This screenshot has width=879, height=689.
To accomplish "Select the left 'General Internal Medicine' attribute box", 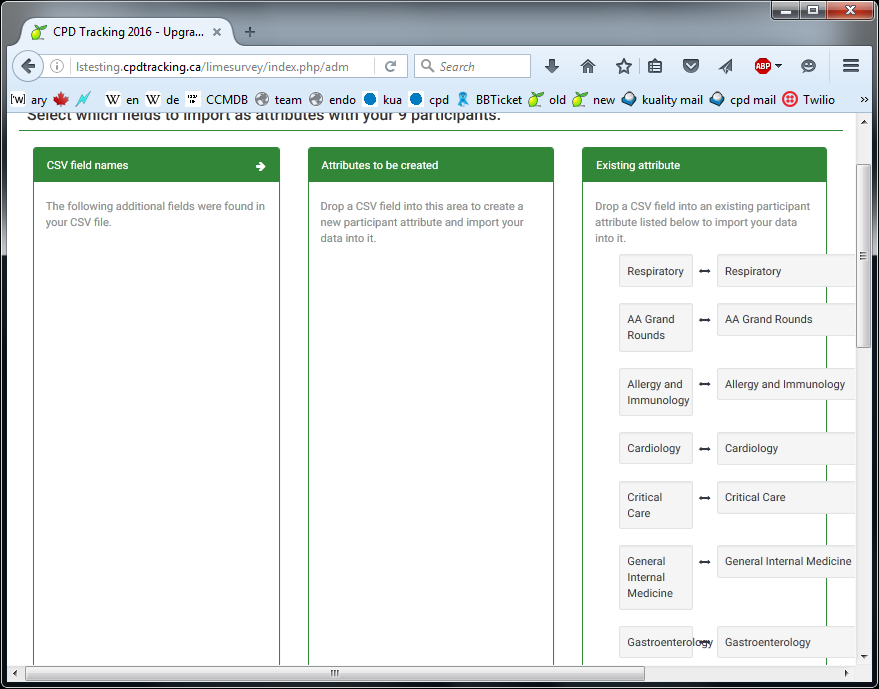I will 655,577.
